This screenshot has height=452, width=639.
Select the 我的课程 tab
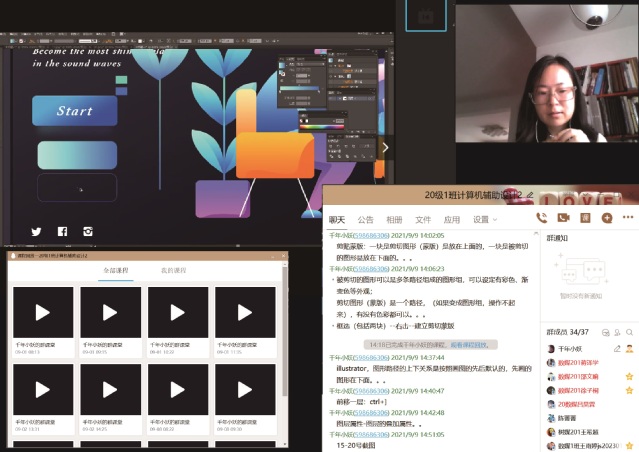pyautogui.click(x=174, y=271)
